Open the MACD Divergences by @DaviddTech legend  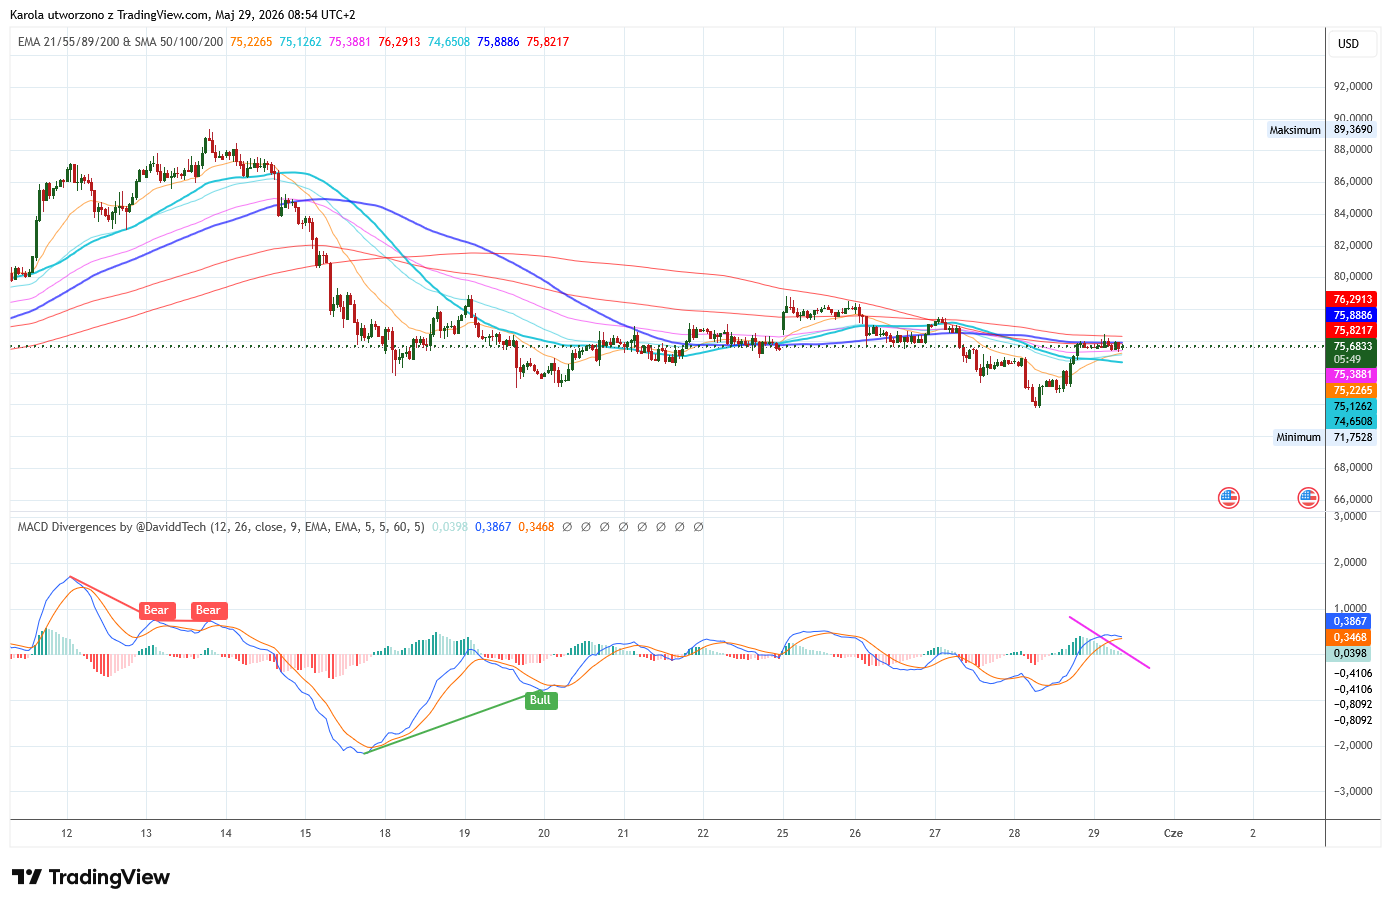(221, 527)
